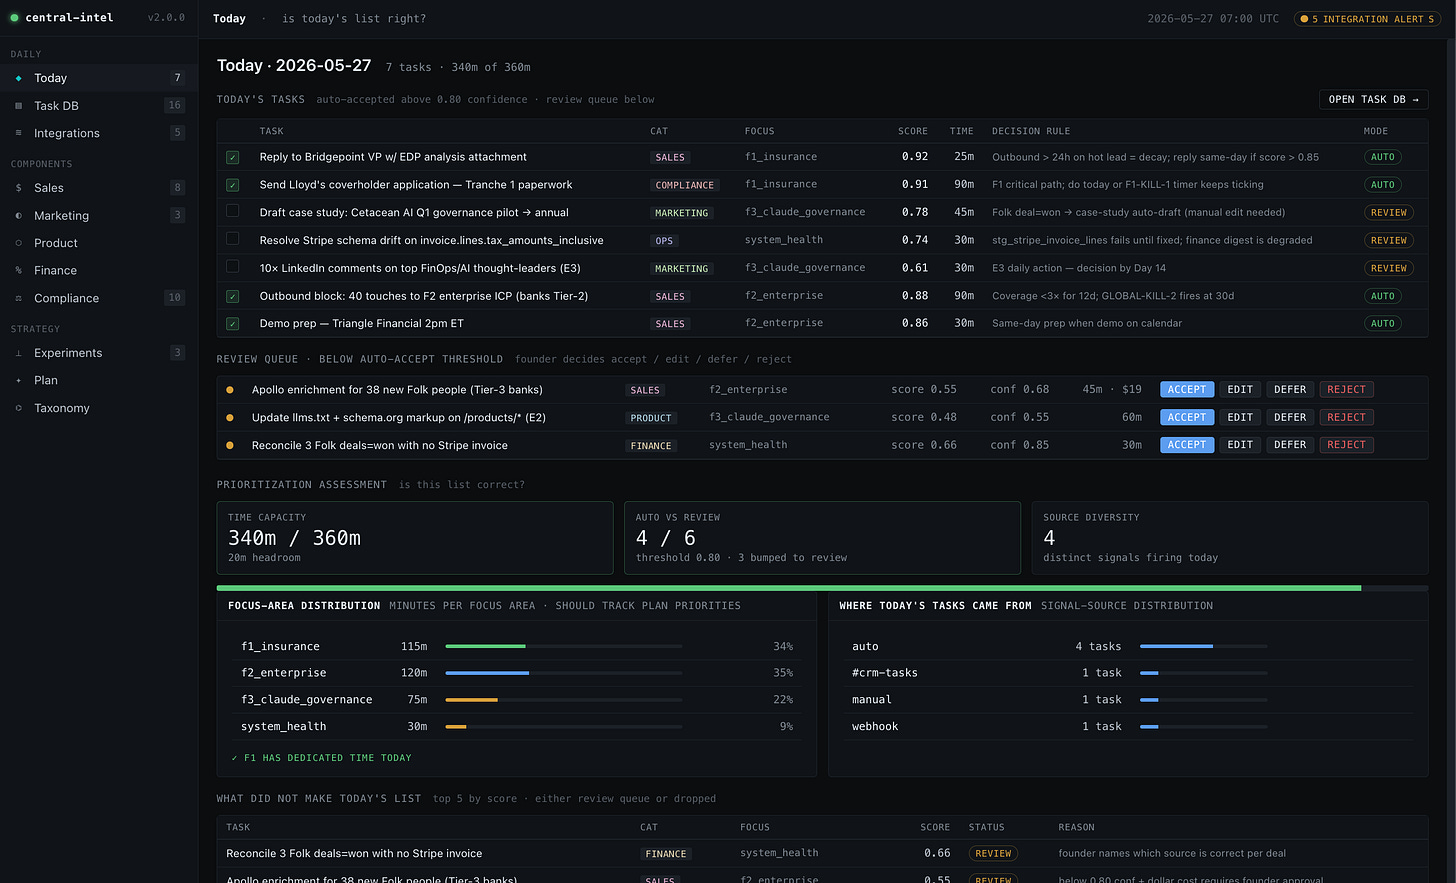Viewport: 1456px width, 883px height.
Task: Open REVIEW mode badge for LinkedIn comments task
Action: point(1388,268)
